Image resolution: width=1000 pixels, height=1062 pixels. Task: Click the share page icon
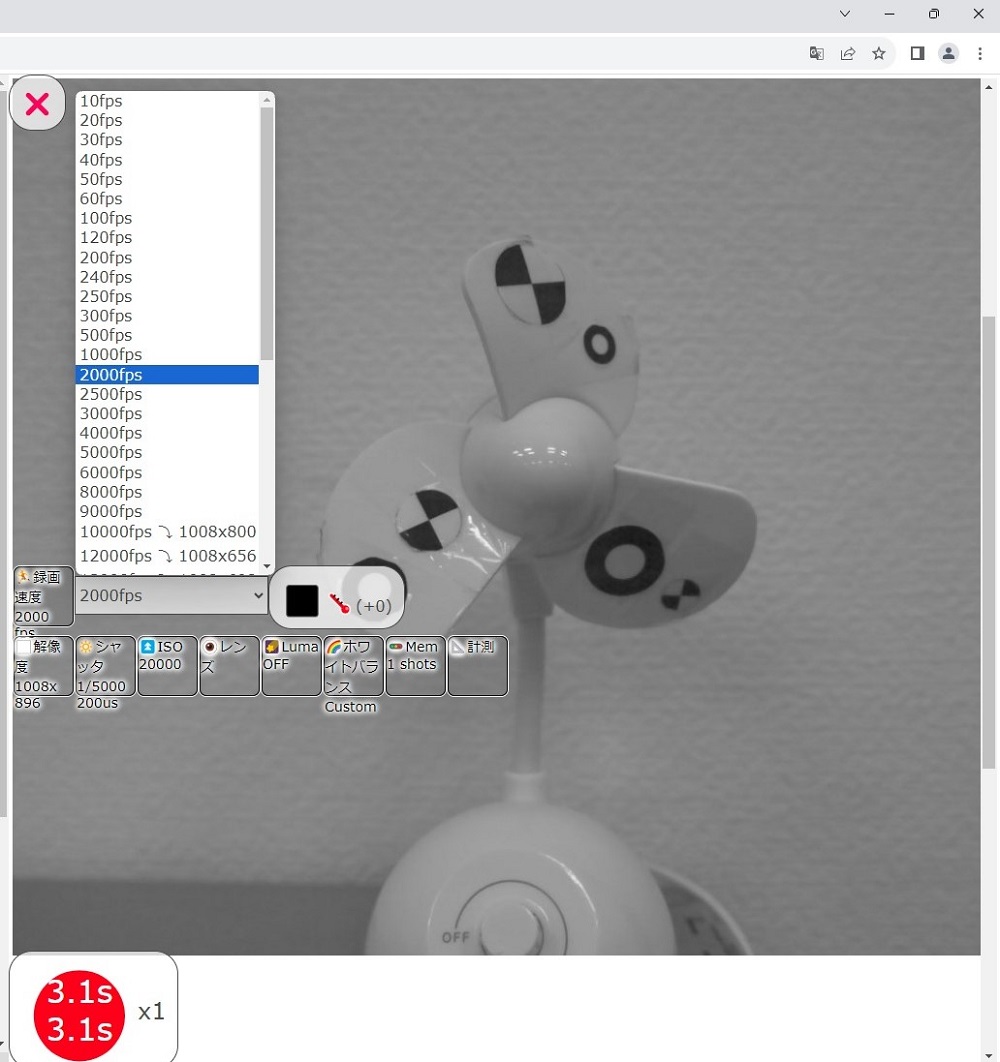(x=848, y=54)
